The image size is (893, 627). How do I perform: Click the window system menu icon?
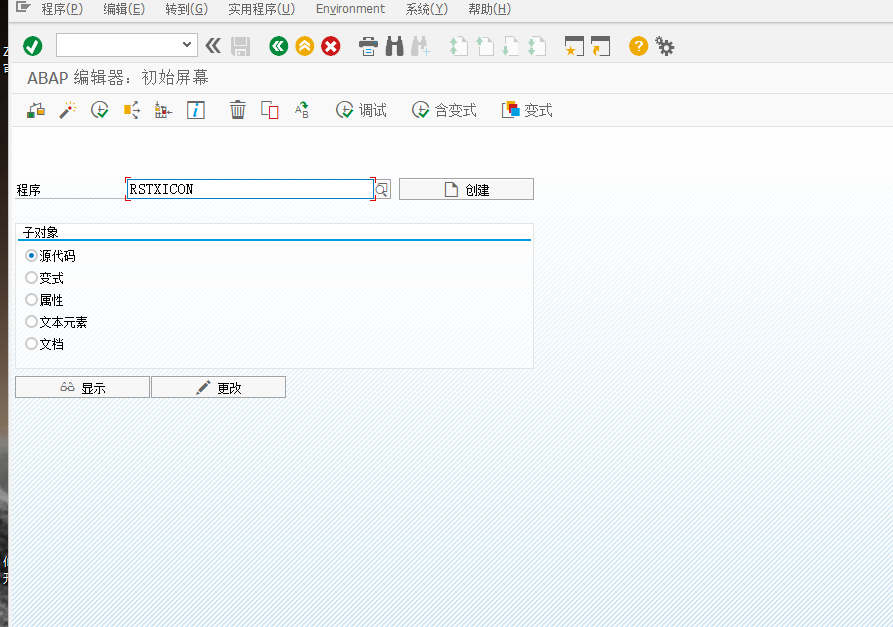coord(23,7)
